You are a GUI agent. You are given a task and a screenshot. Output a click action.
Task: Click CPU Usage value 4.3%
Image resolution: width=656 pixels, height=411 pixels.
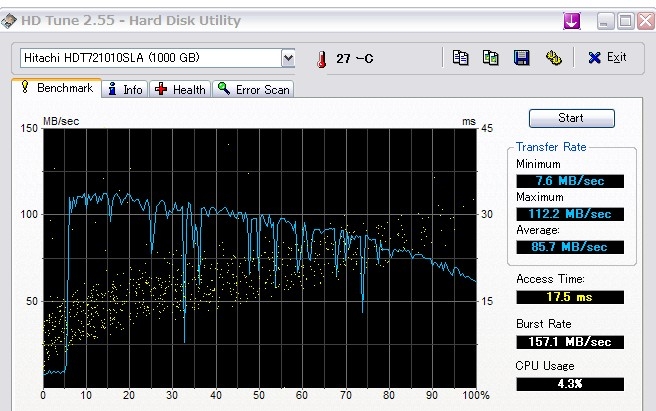[570, 384]
